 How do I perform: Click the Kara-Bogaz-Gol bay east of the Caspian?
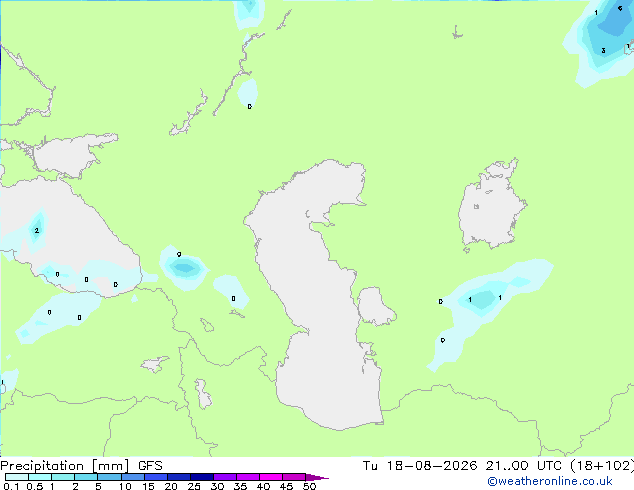pyautogui.click(x=374, y=306)
